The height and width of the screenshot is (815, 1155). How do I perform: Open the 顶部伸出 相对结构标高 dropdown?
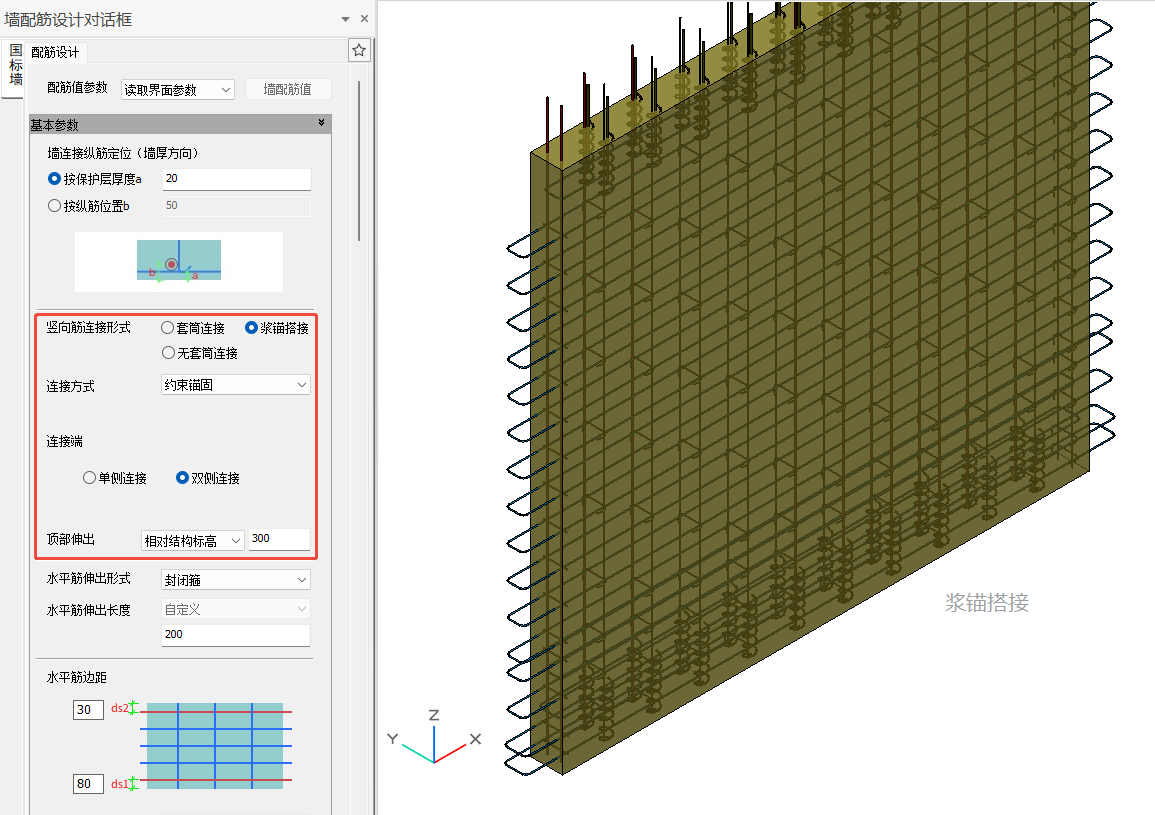click(x=193, y=540)
